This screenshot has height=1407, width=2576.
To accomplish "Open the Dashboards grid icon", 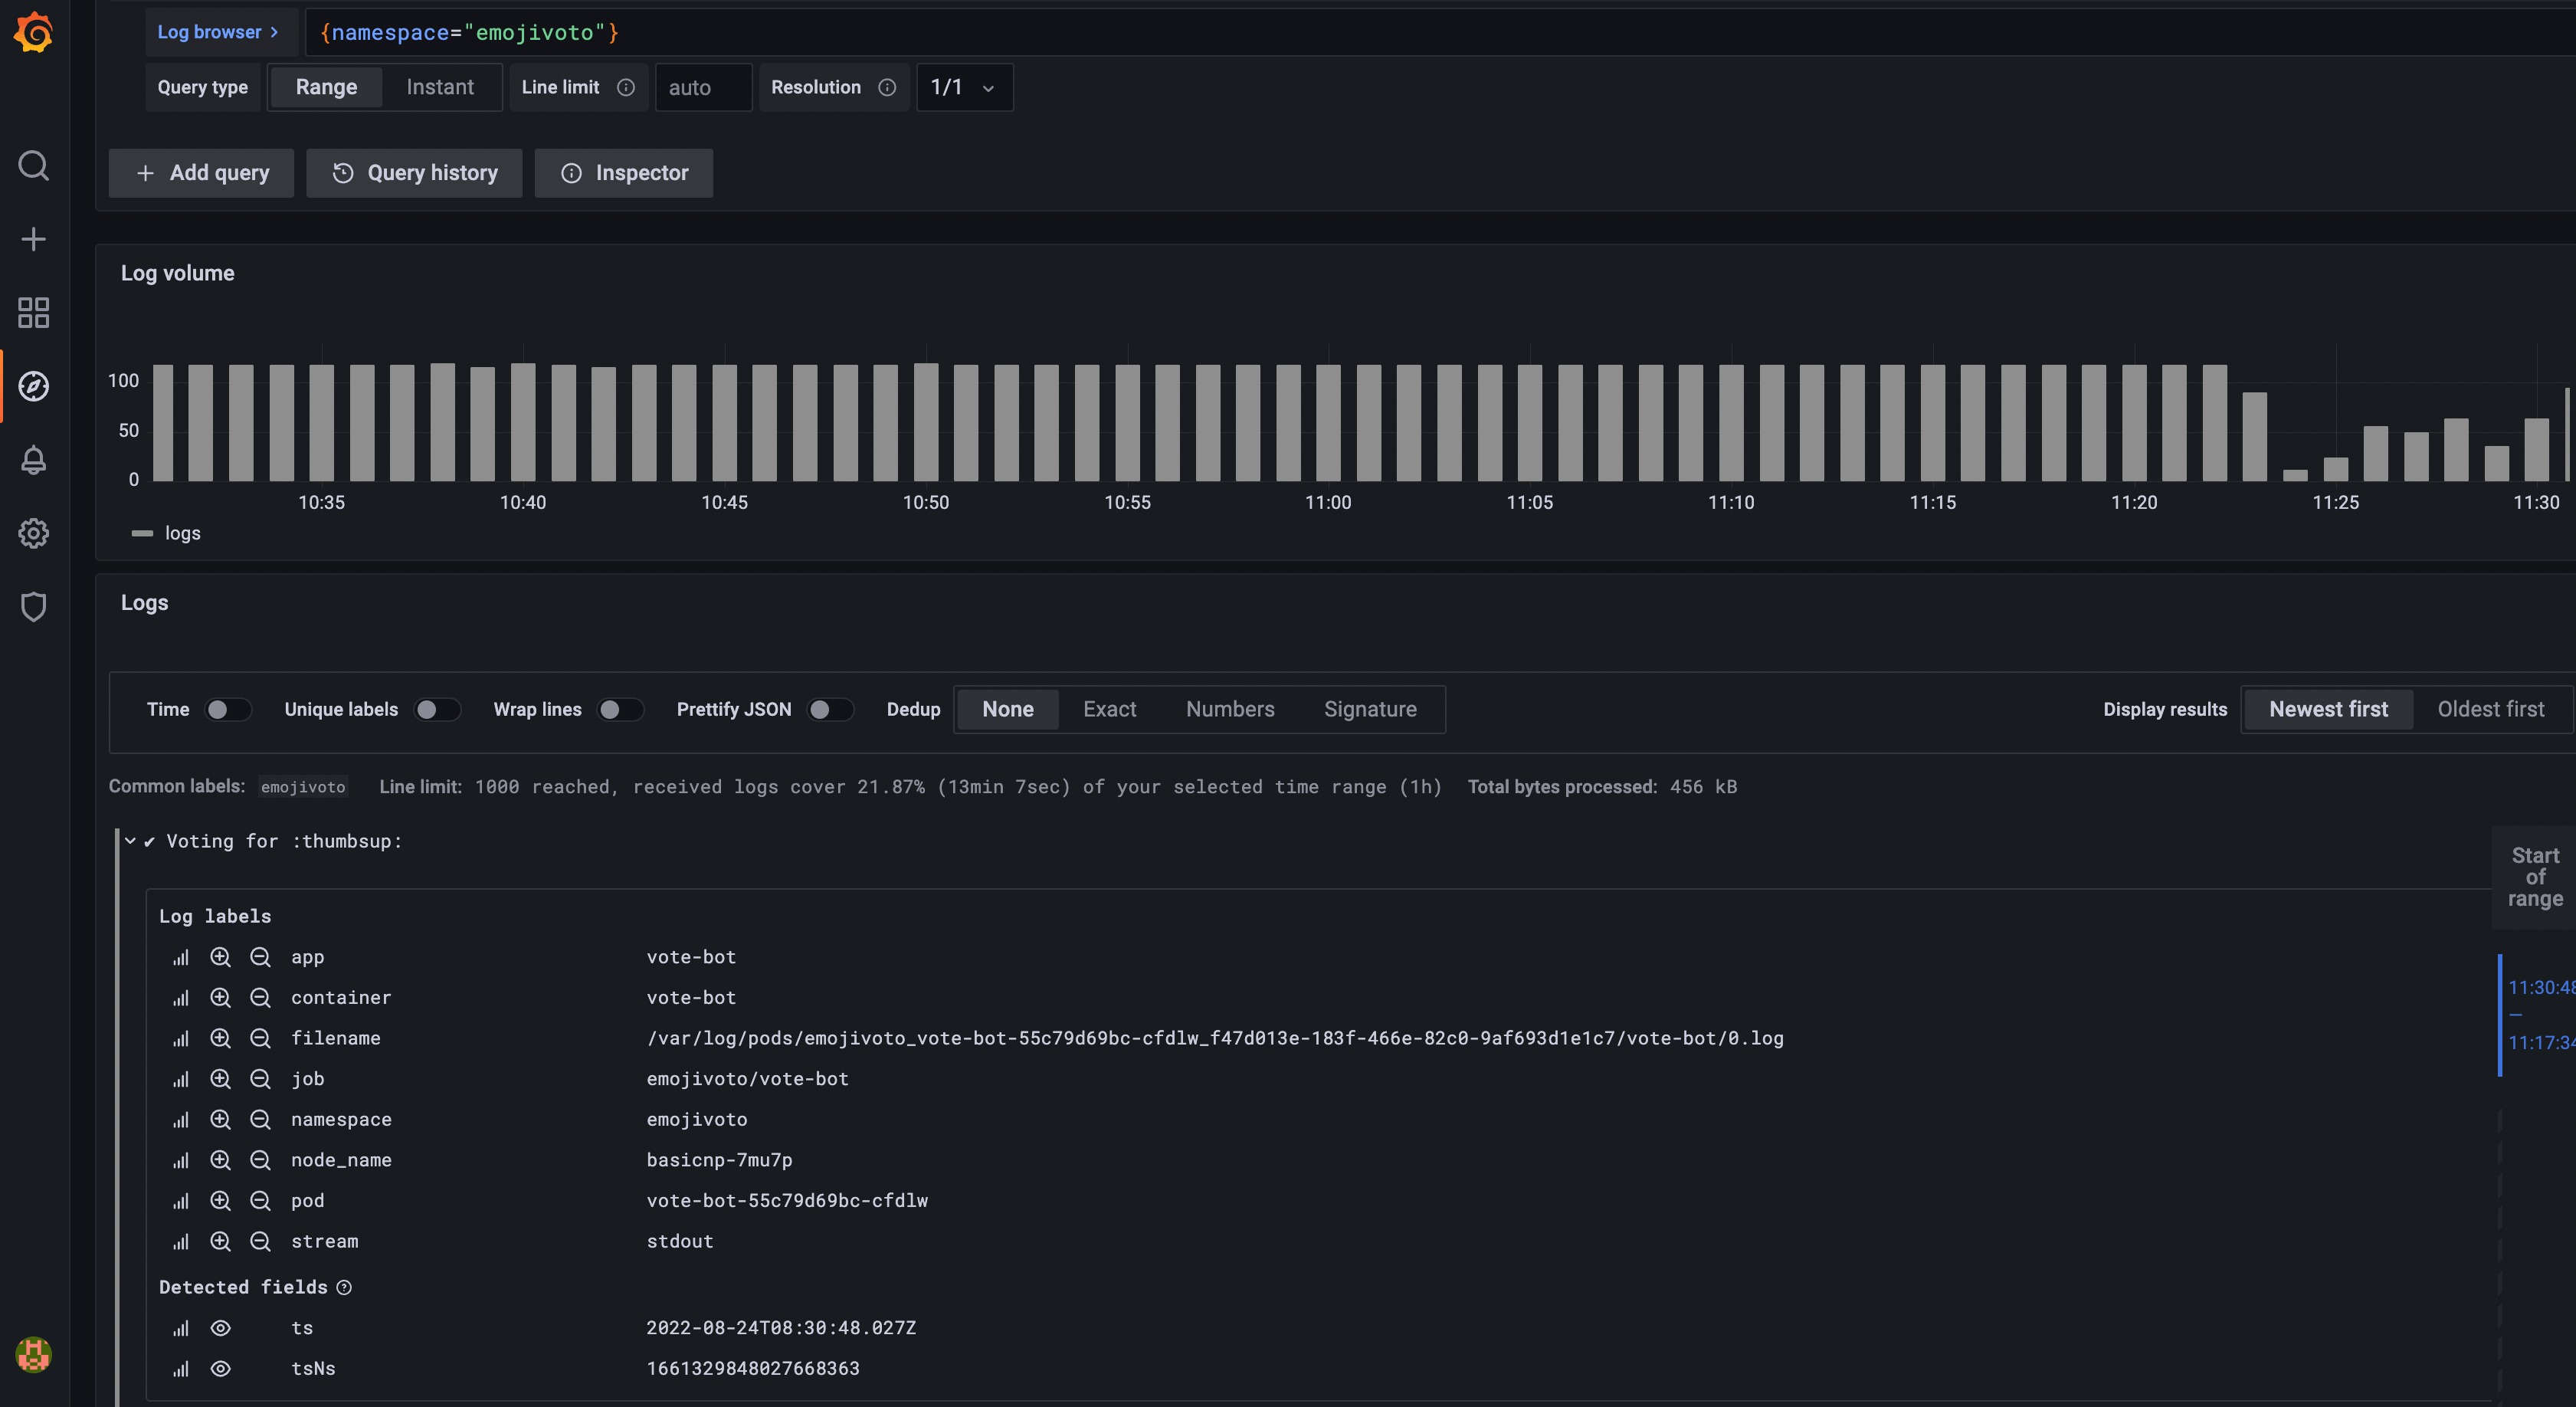I will click(x=33, y=312).
